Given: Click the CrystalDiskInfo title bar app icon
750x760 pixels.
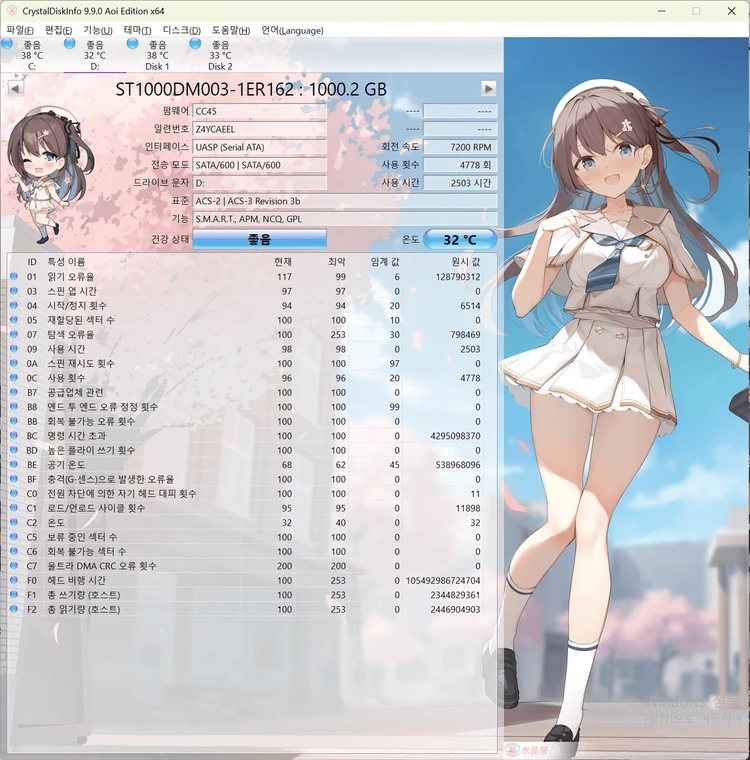Looking at the screenshot, I should point(12,11).
